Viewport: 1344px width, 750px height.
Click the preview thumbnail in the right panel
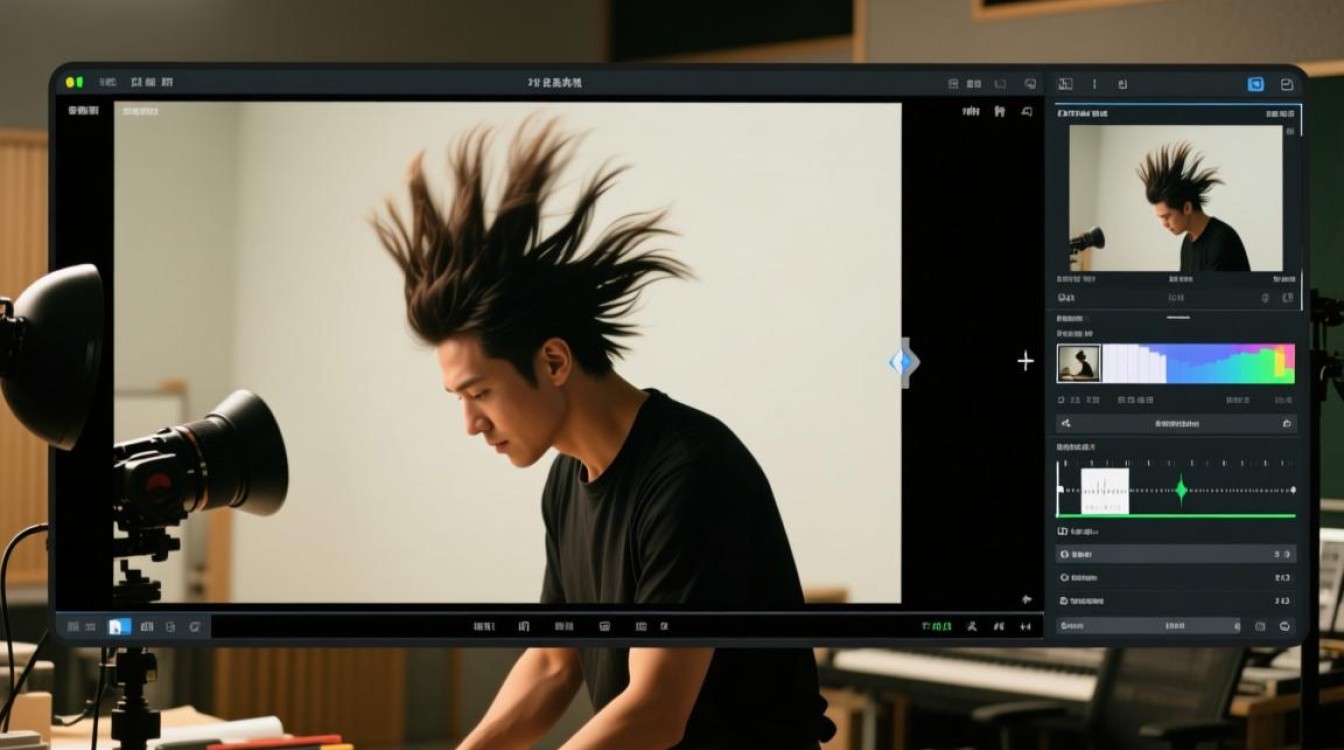click(1175, 198)
